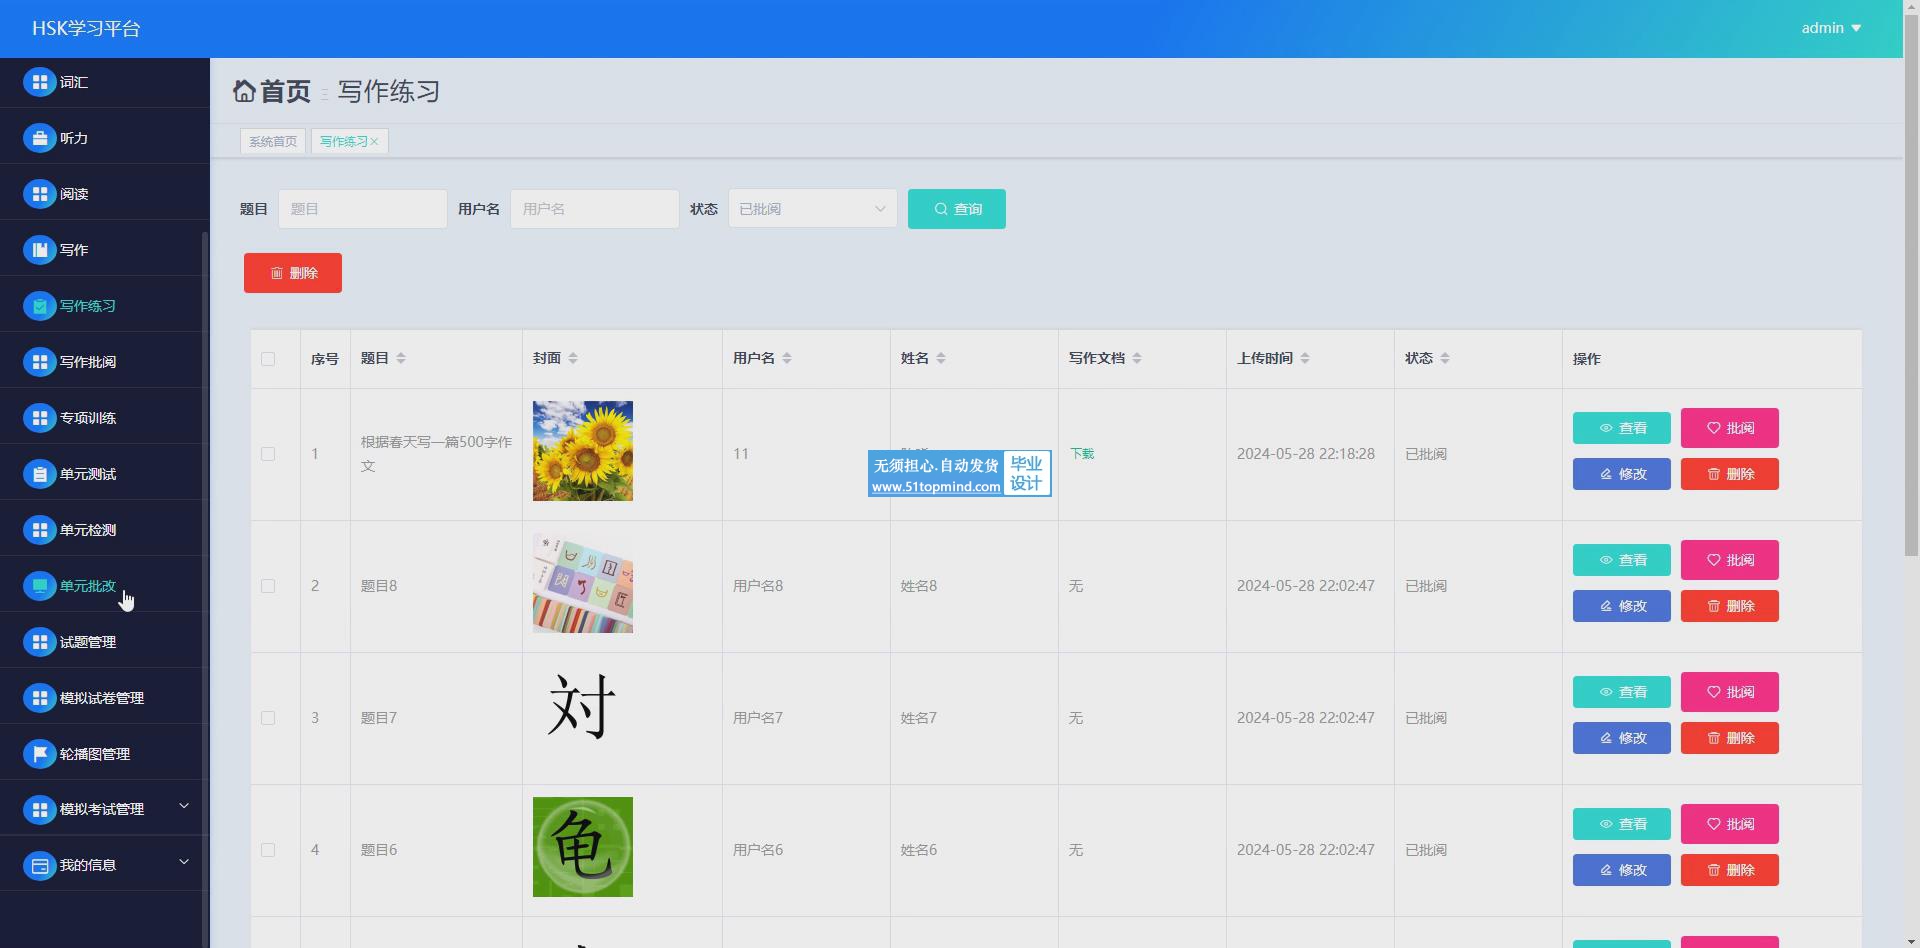This screenshot has height=948, width=1920.
Task: Check the 题目6 row checkbox
Action: (x=268, y=850)
